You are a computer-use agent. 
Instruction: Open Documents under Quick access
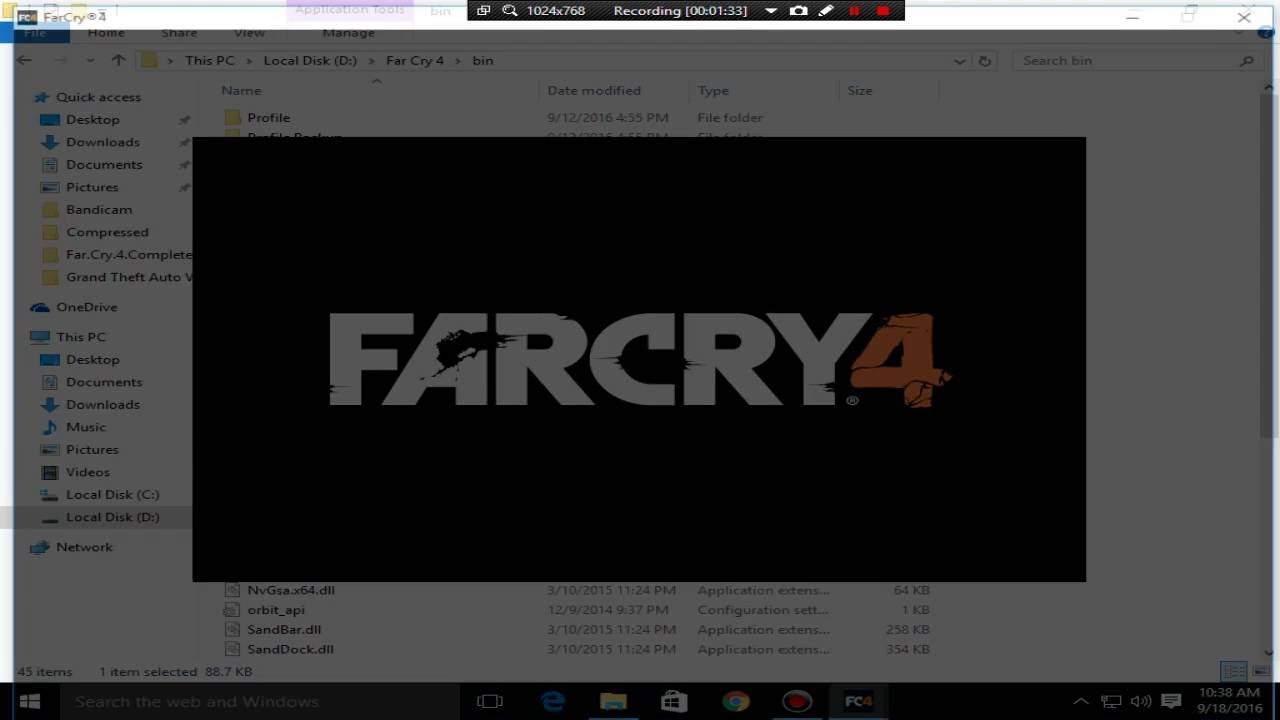click(104, 164)
